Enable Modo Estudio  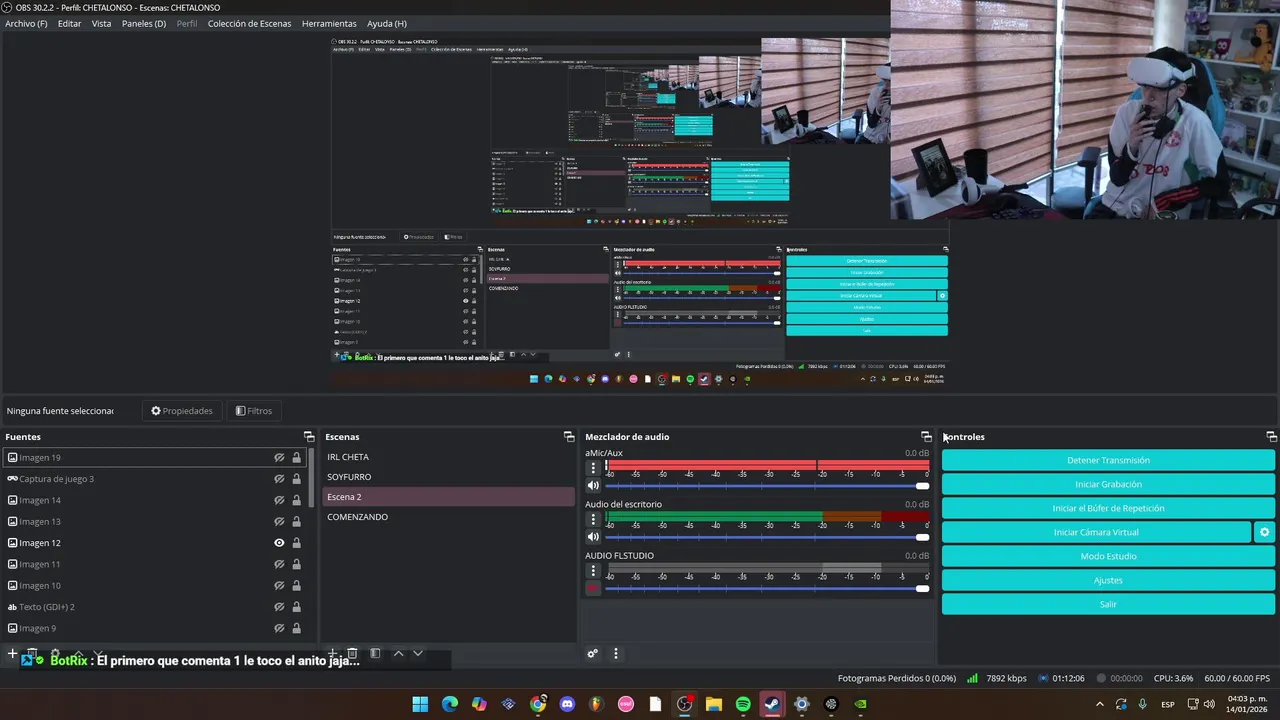1108,556
